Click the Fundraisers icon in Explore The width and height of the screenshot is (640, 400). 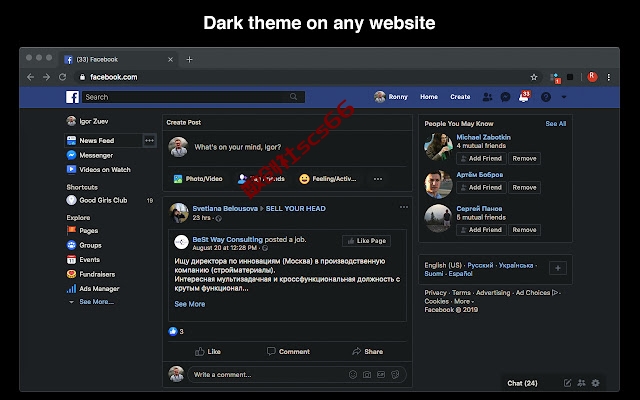click(71, 274)
